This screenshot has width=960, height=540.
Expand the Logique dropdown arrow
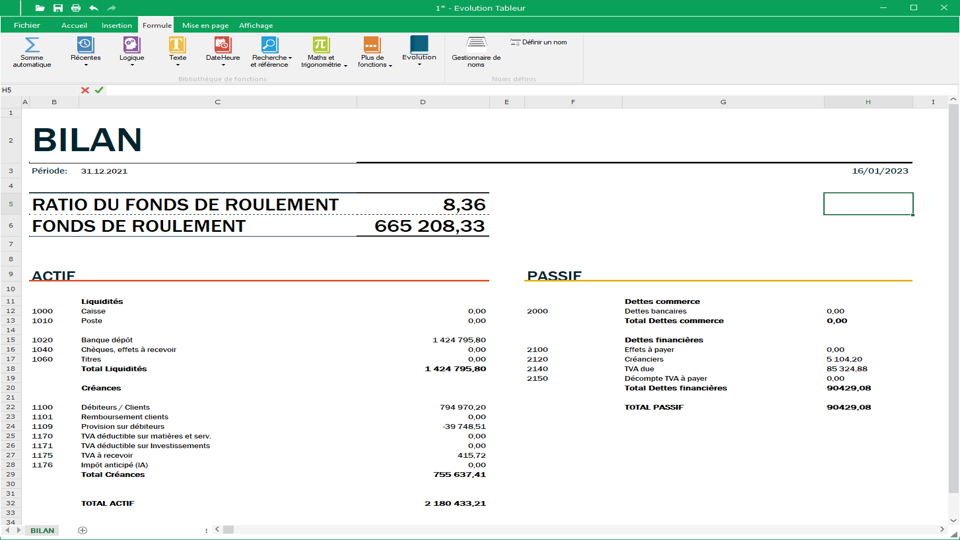click(132, 65)
